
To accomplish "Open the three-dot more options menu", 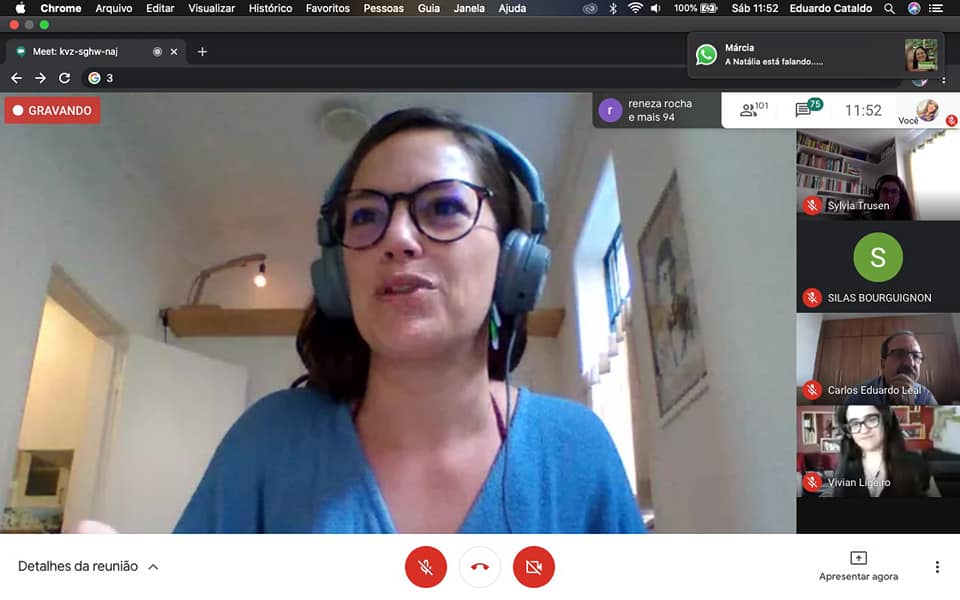I will point(937,567).
